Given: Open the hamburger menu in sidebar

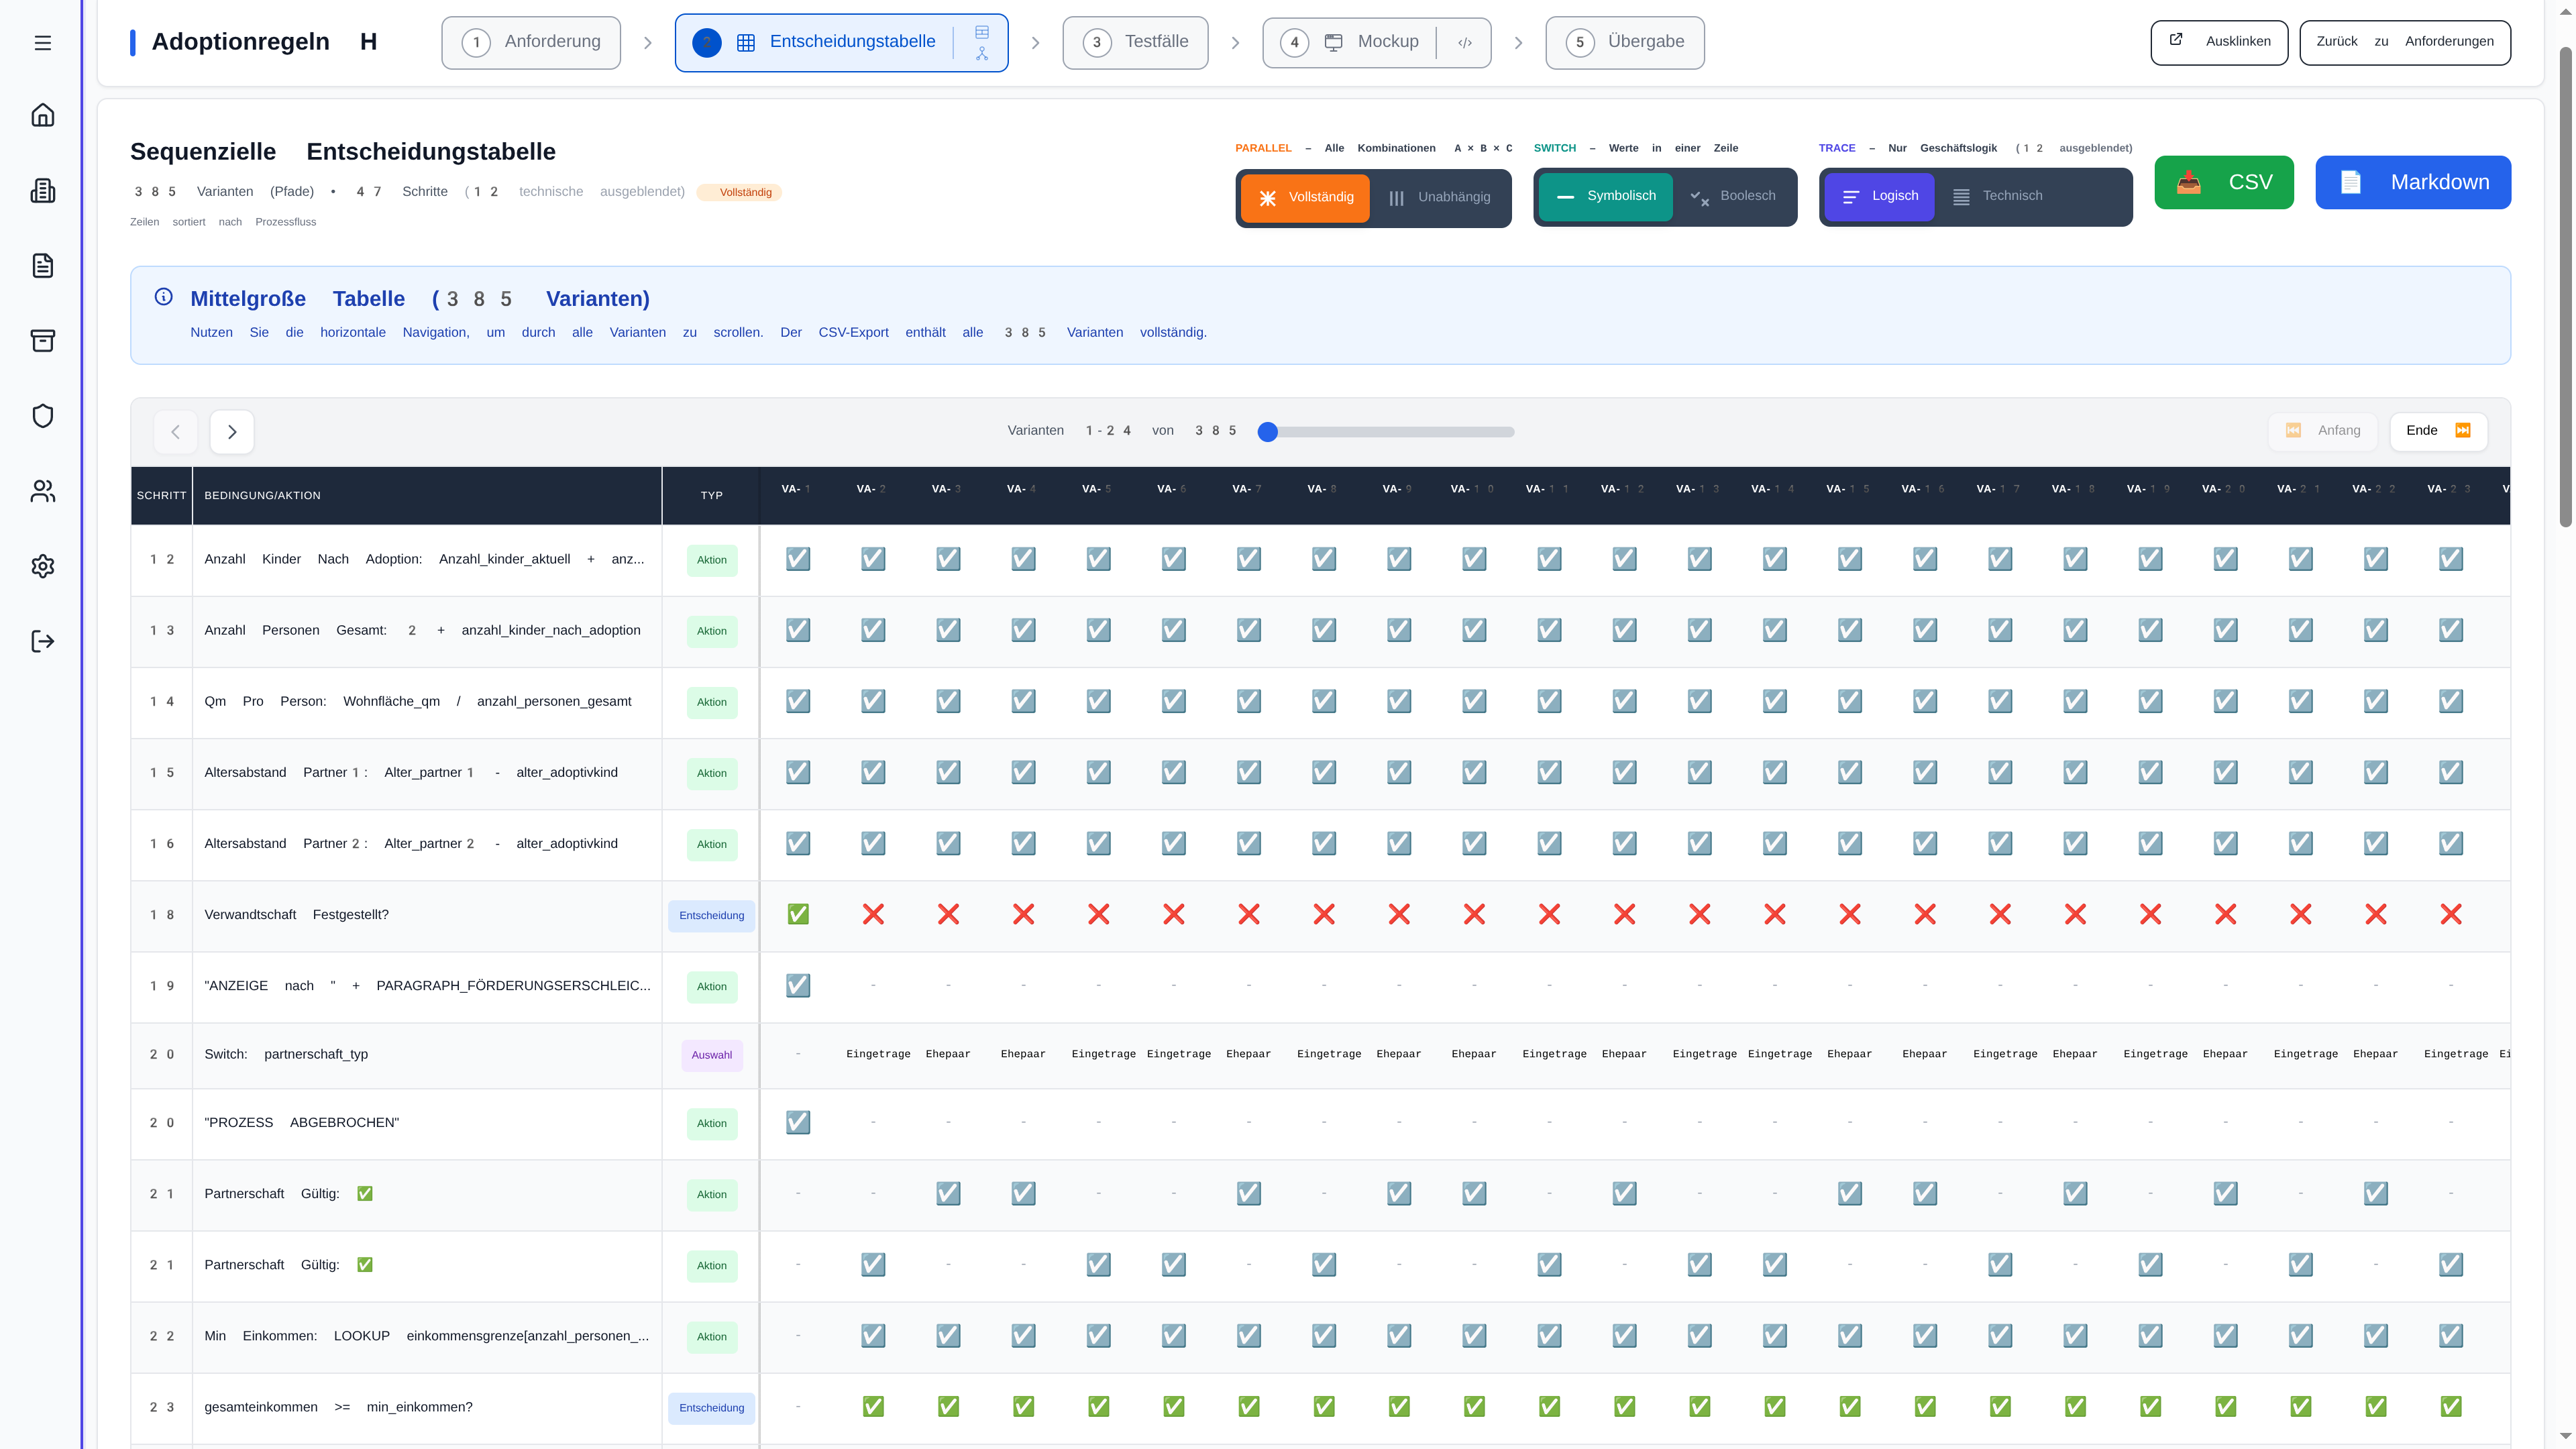Looking at the screenshot, I should 42,43.
